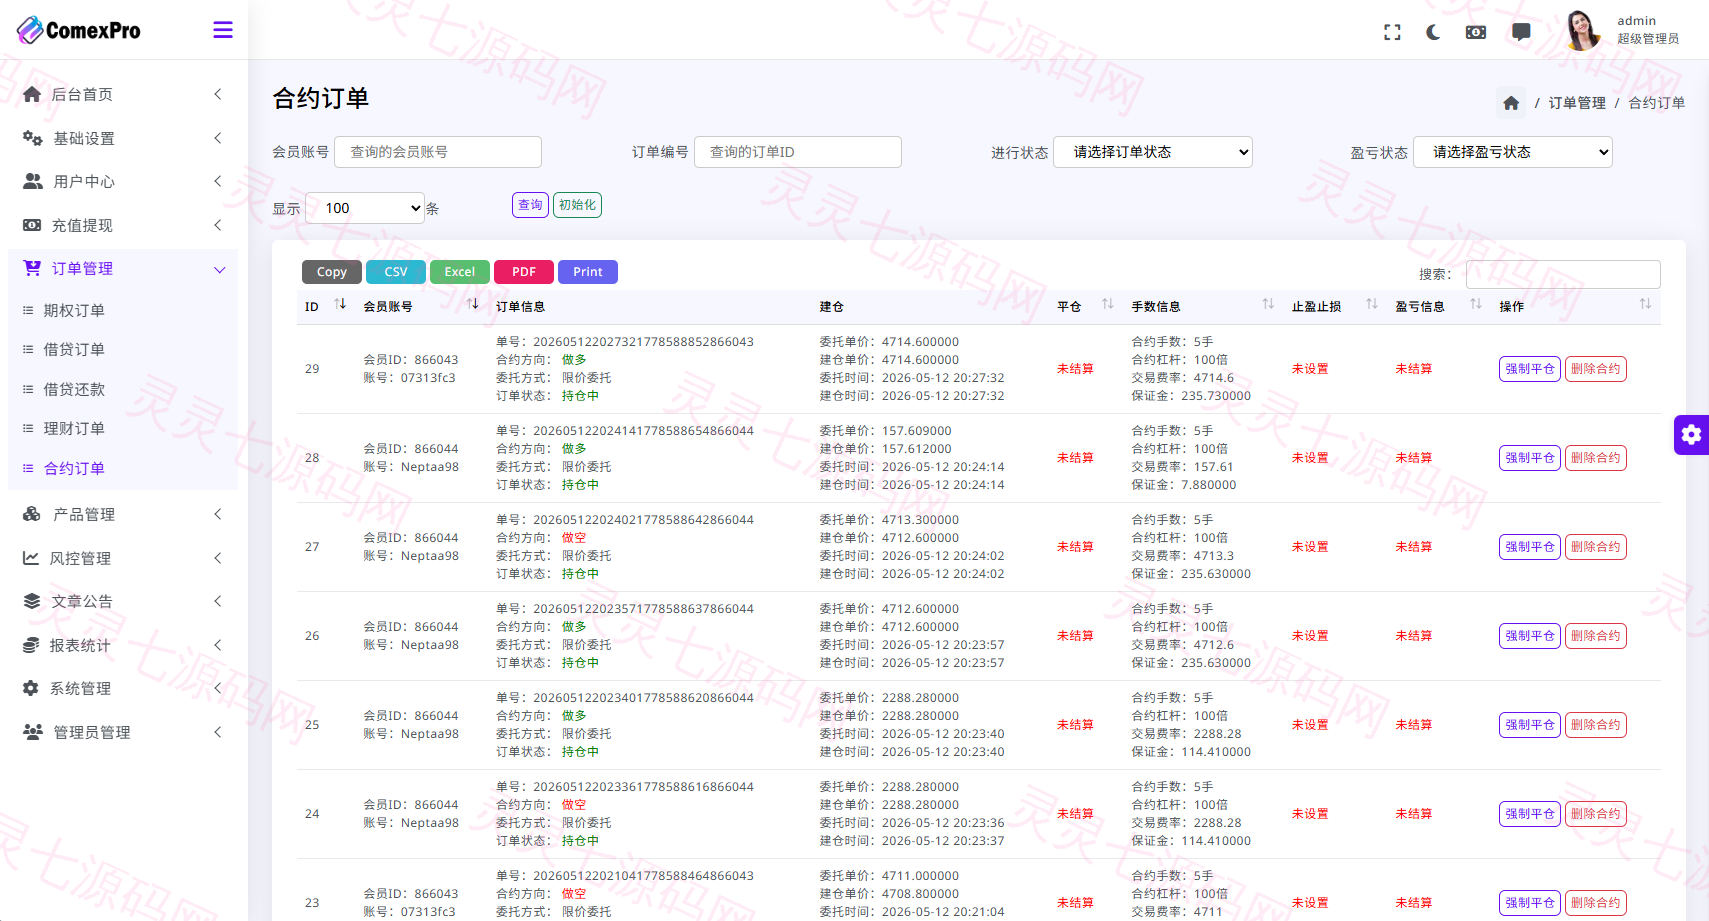Image resolution: width=1709 pixels, height=921 pixels.
Task: Expand chevron next to 后台首页
Action: click(218, 94)
